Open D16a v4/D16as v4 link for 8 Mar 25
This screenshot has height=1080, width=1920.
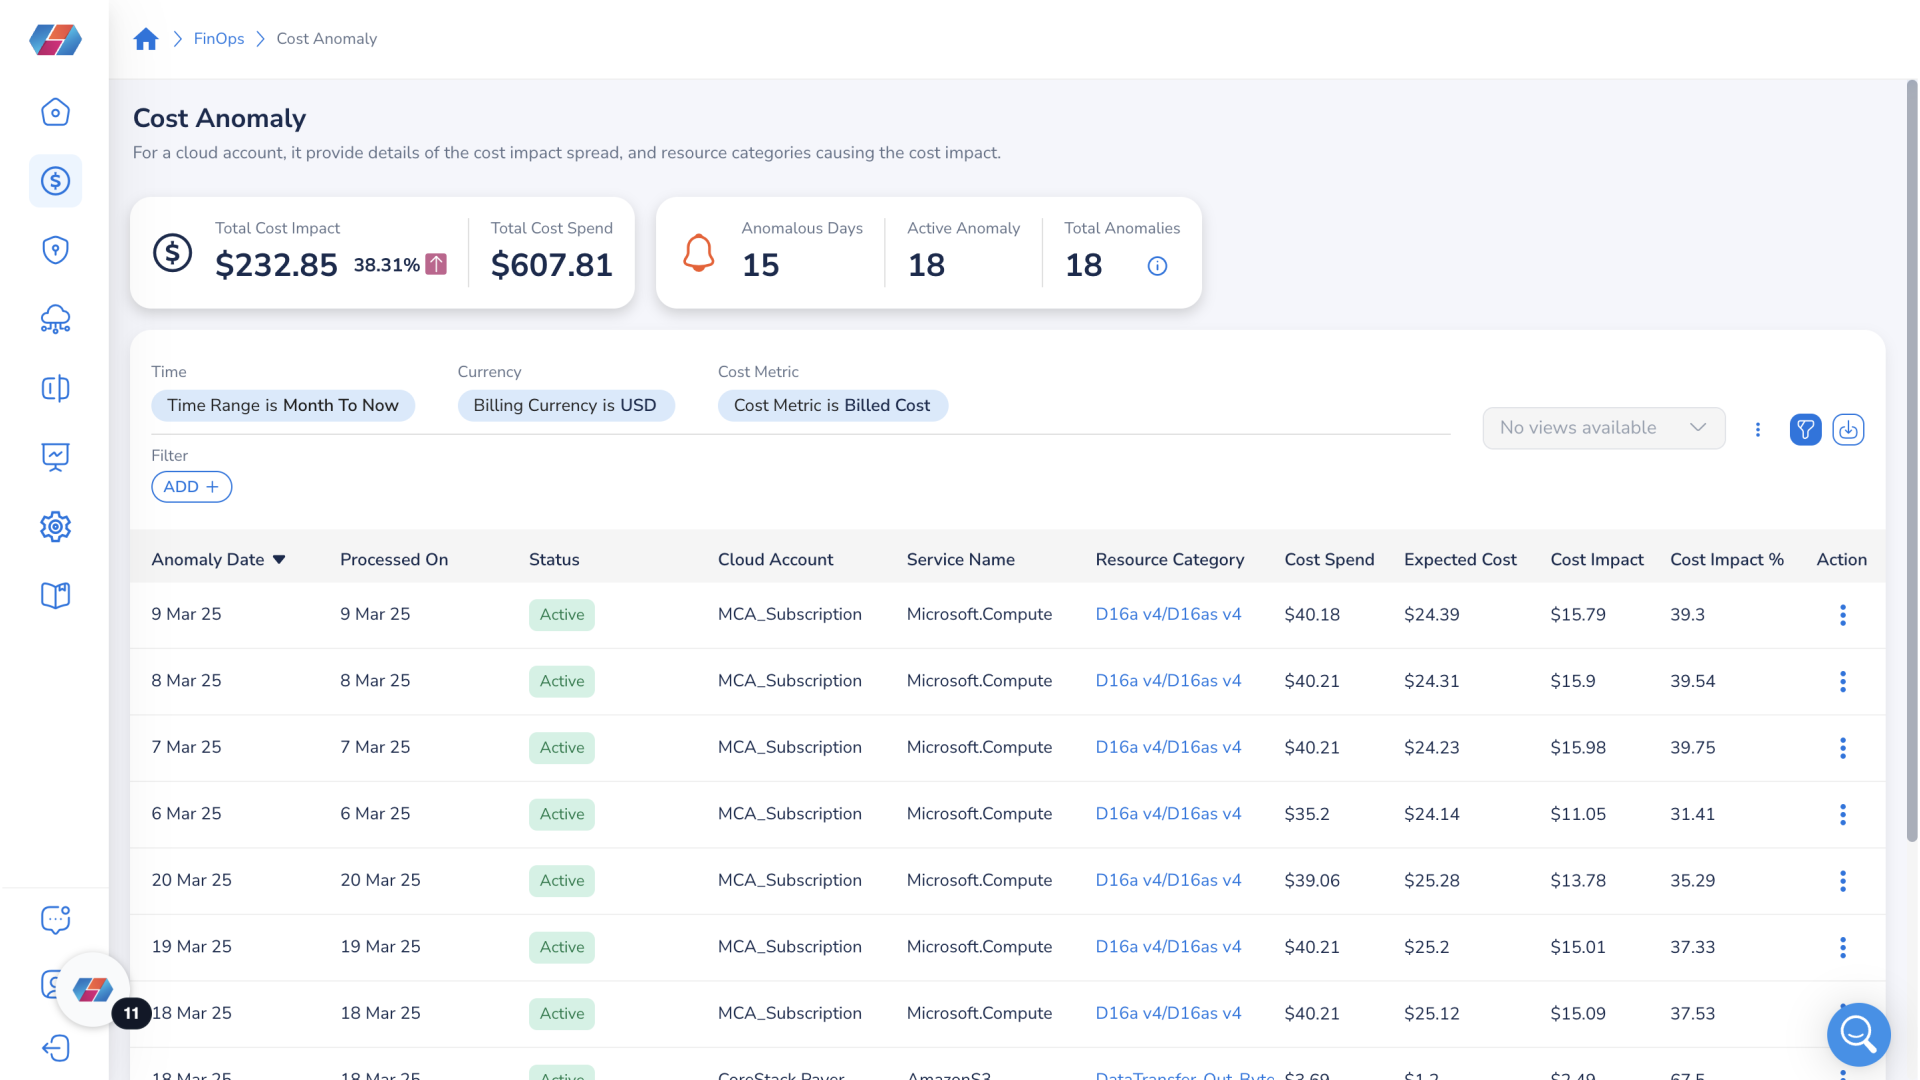click(1168, 681)
